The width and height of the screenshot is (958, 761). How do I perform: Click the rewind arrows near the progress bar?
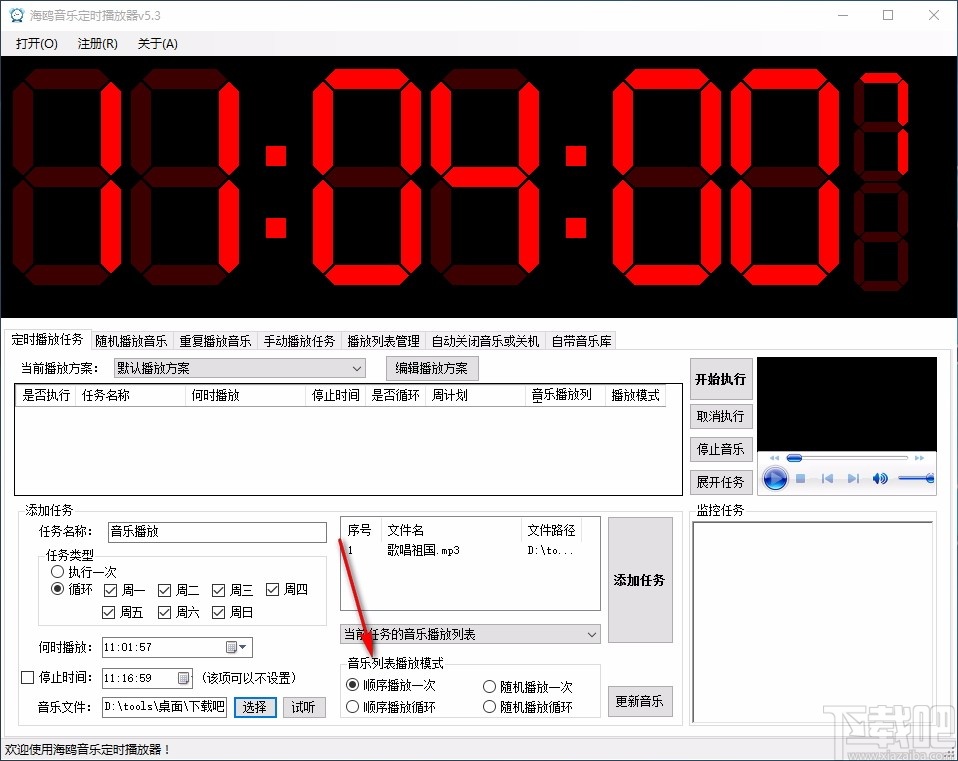click(774, 458)
